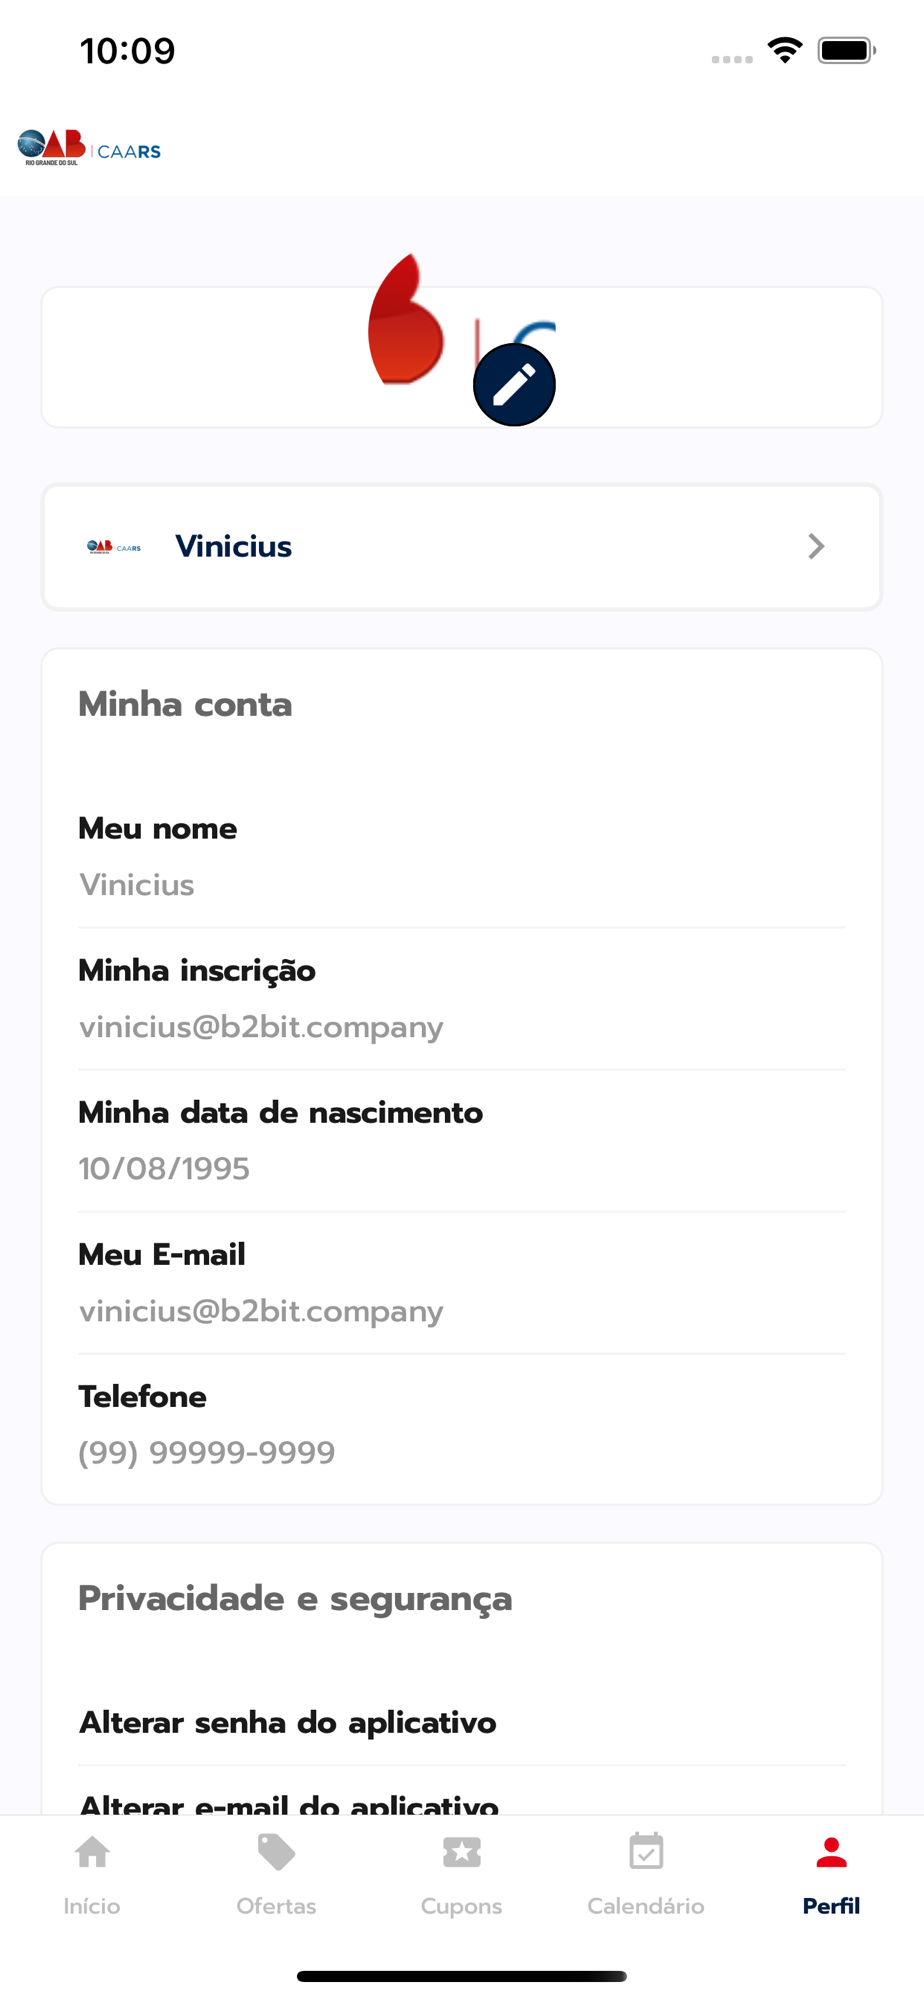The height and width of the screenshot is (2000, 924).
Task: Tap the Minha inscrição value field
Action: (x=261, y=1027)
